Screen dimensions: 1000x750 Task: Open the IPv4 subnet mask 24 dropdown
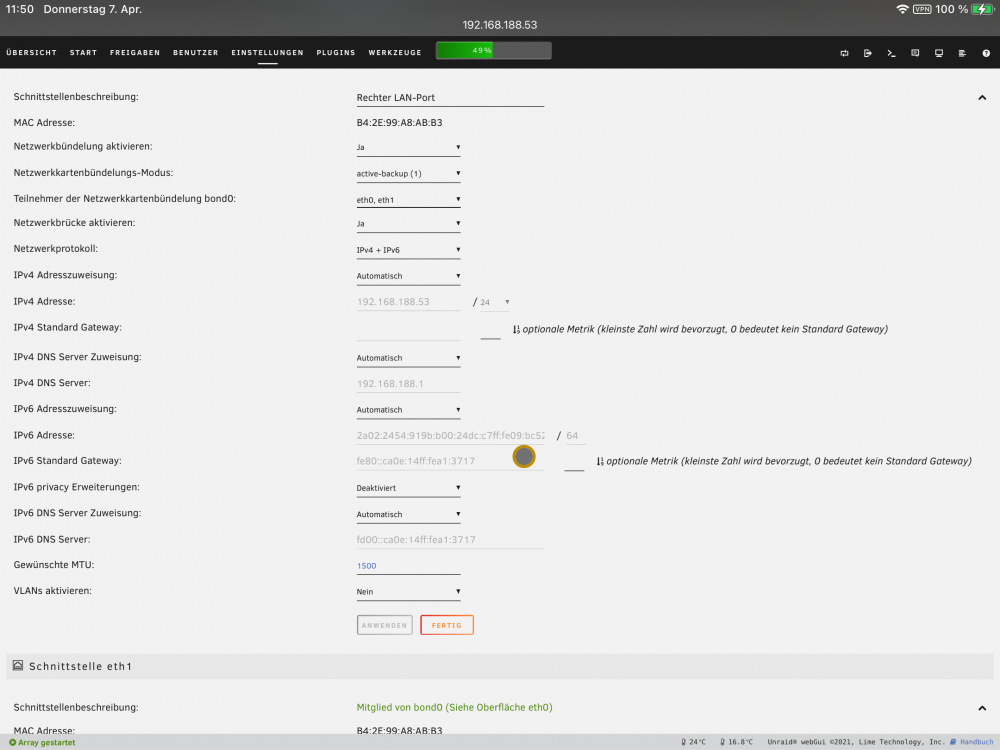coord(495,302)
